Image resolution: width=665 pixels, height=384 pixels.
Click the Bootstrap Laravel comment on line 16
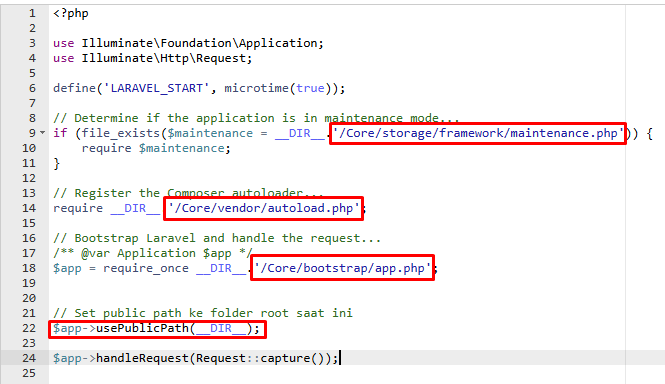[217, 238]
